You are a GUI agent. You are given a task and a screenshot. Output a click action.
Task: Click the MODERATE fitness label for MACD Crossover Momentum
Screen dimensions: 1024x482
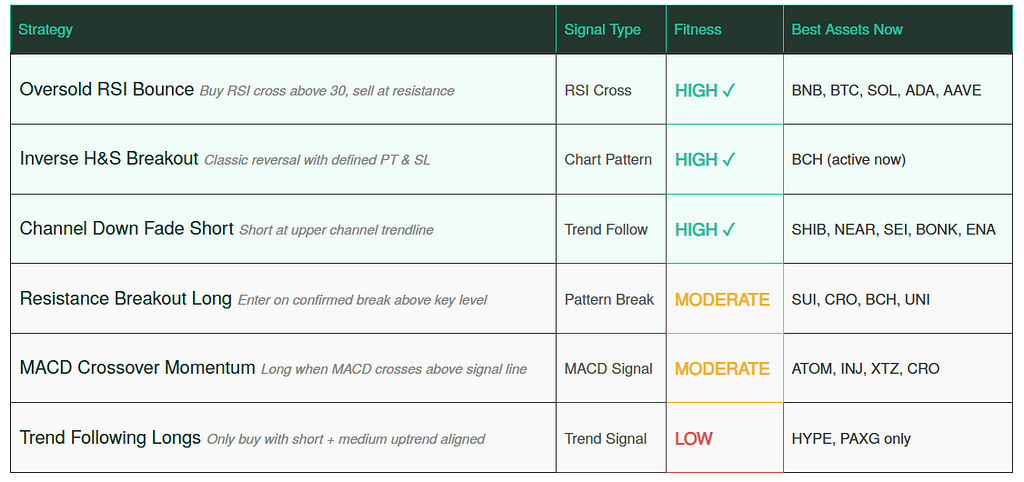click(x=722, y=368)
